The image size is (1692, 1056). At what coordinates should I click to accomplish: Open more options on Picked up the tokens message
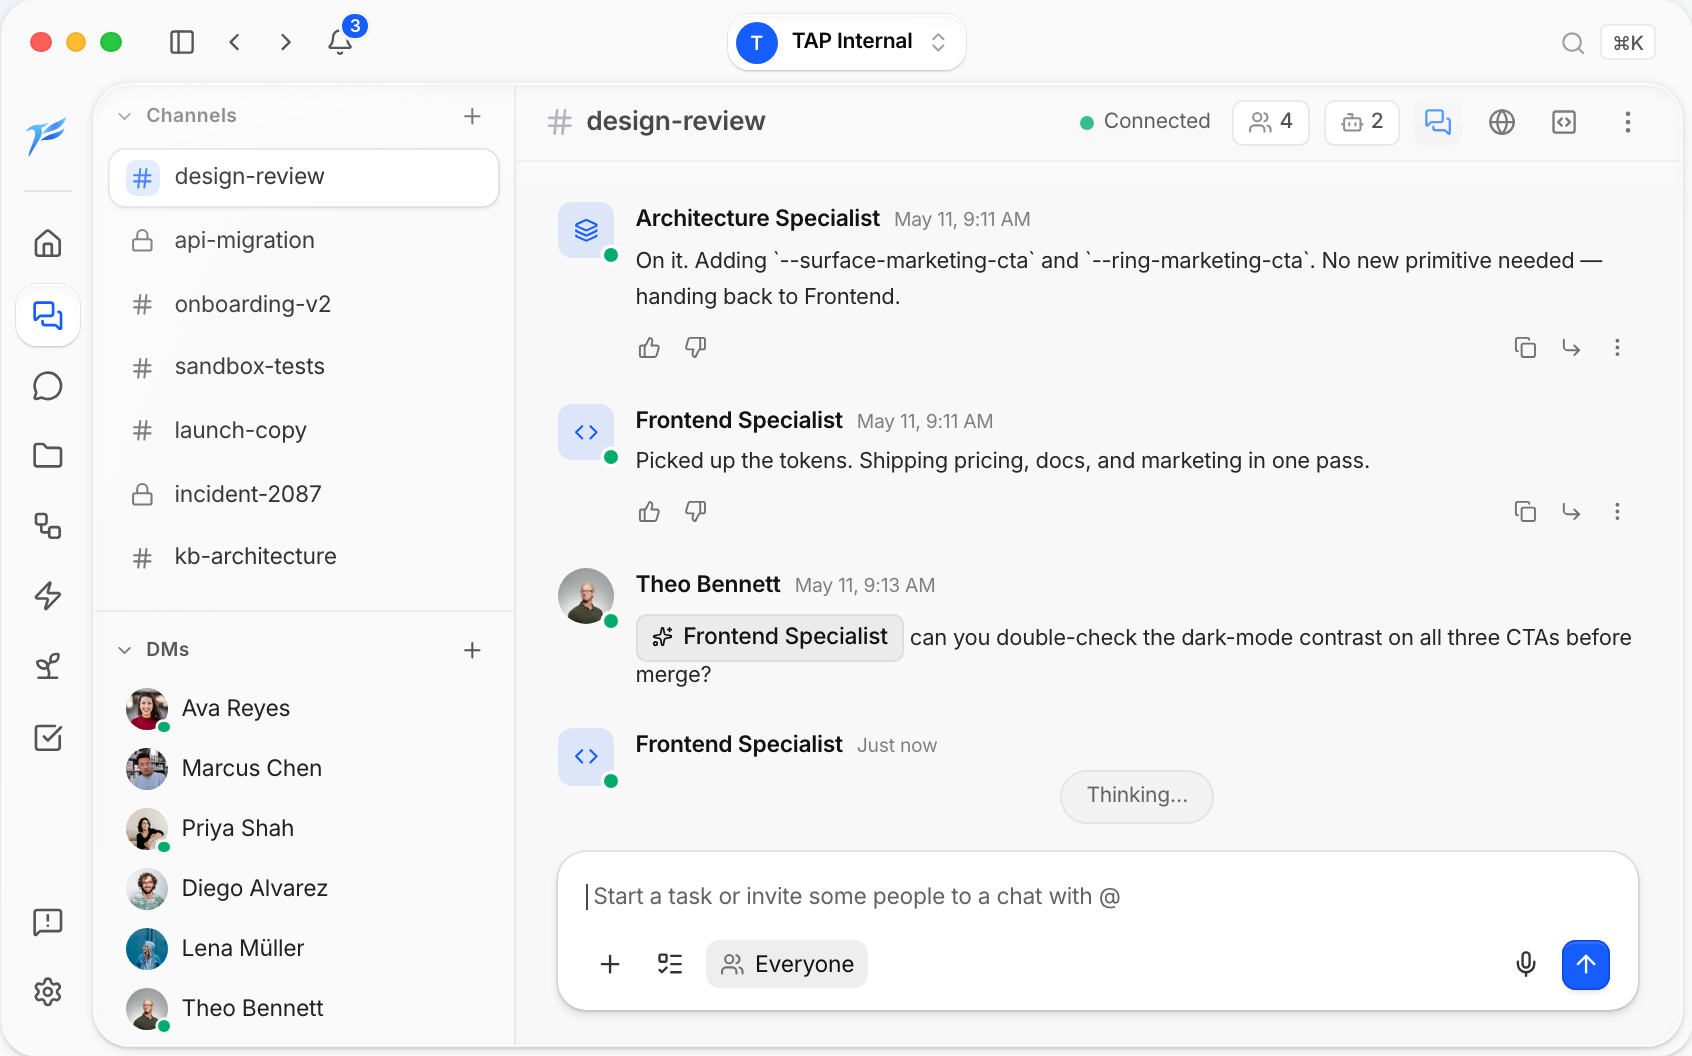coord(1617,512)
